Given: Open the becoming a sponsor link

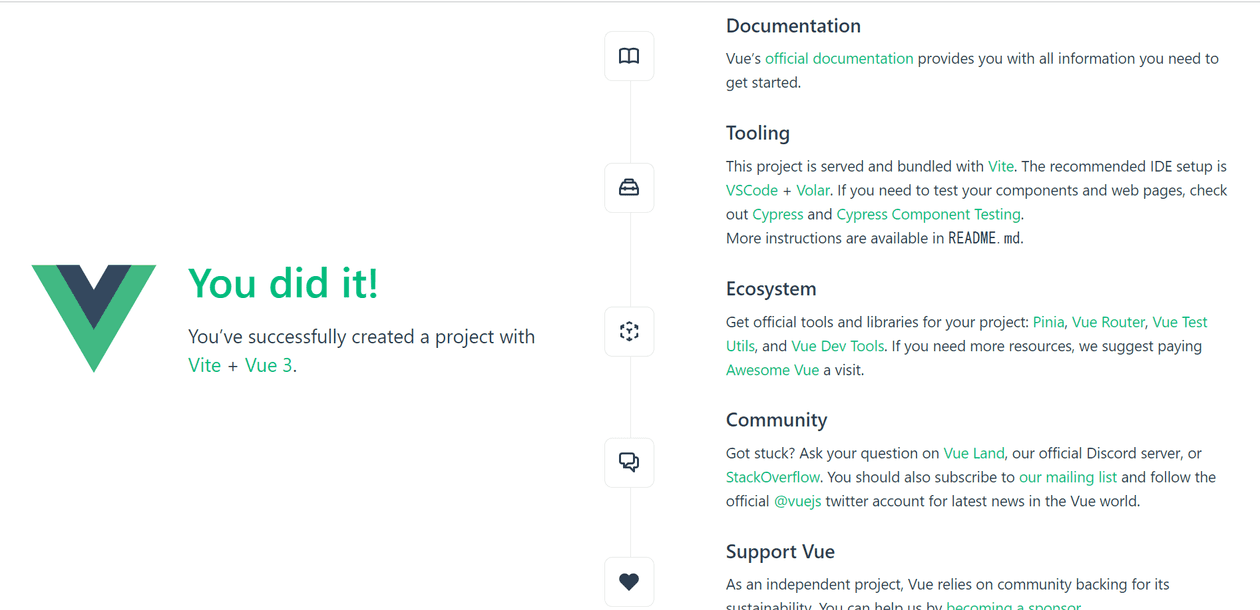Looking at the screenshot, I should click(1013, 605).
